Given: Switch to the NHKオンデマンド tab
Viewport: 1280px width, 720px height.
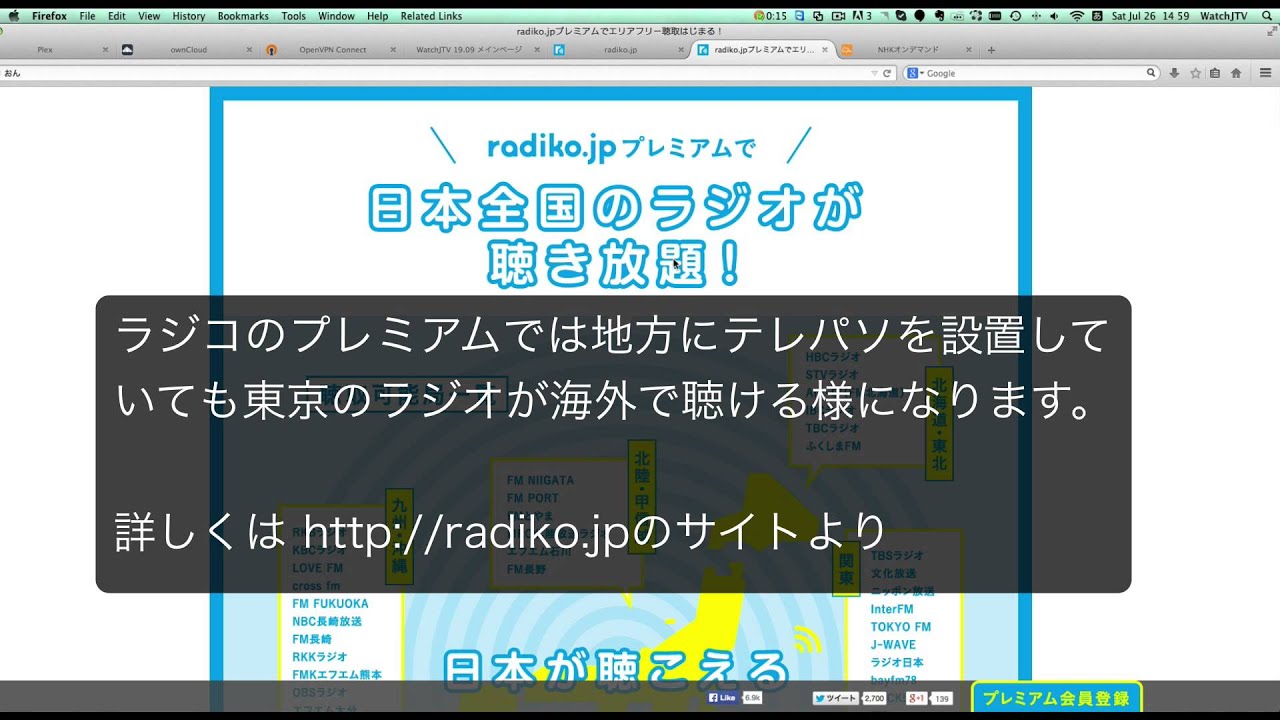Looking at the screenshot, I should (908, 49).
